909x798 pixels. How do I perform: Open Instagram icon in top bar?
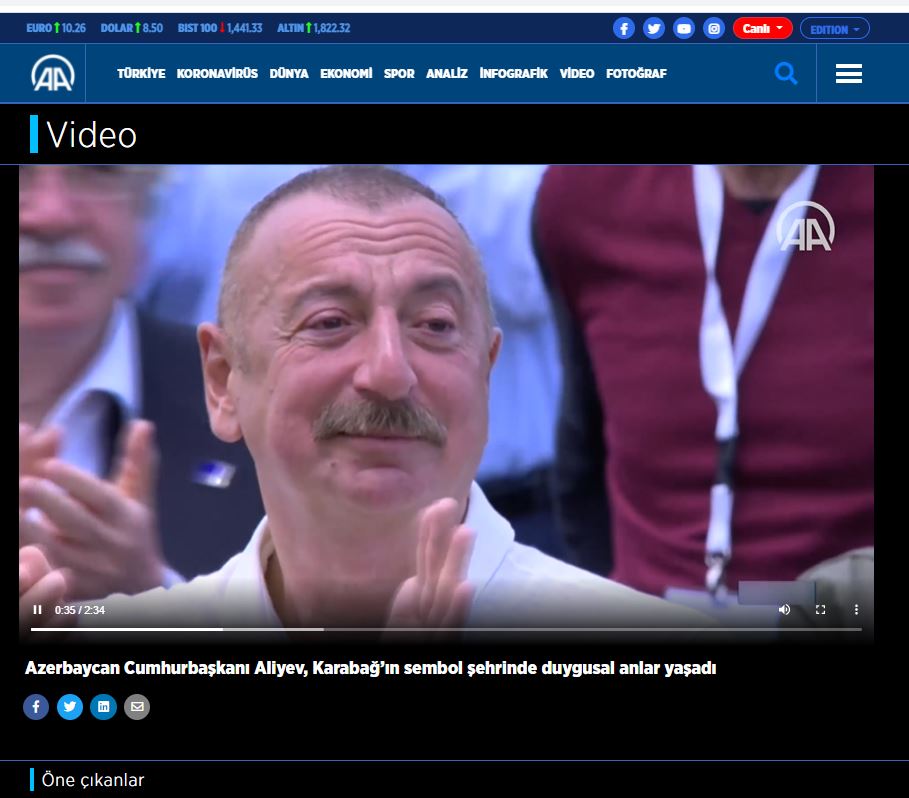(714, 29)
